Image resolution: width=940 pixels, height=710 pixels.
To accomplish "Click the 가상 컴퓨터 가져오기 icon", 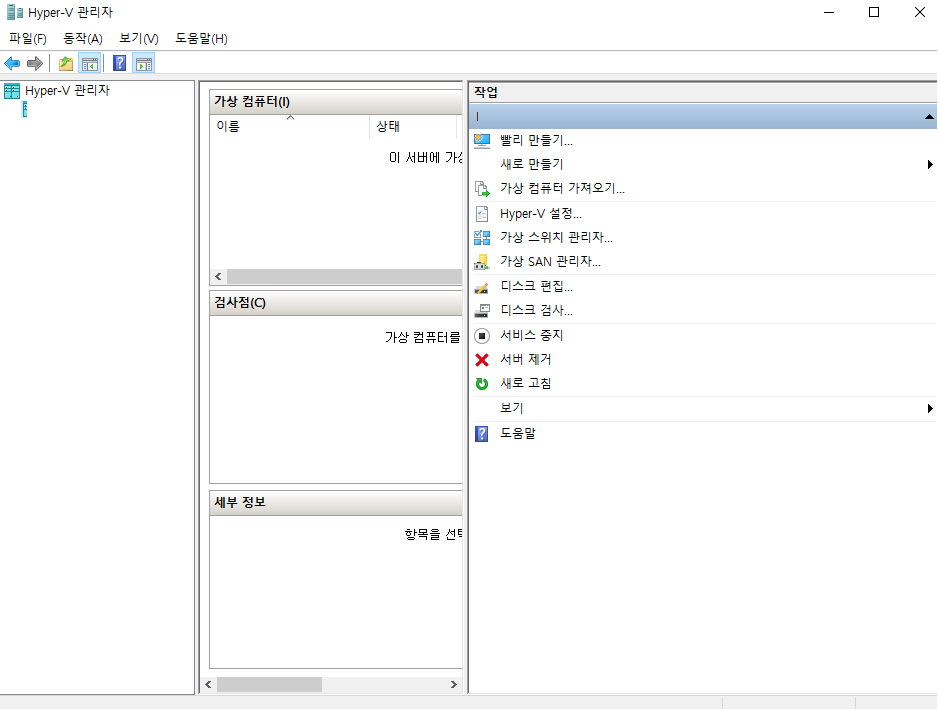I will coord(482,189).
